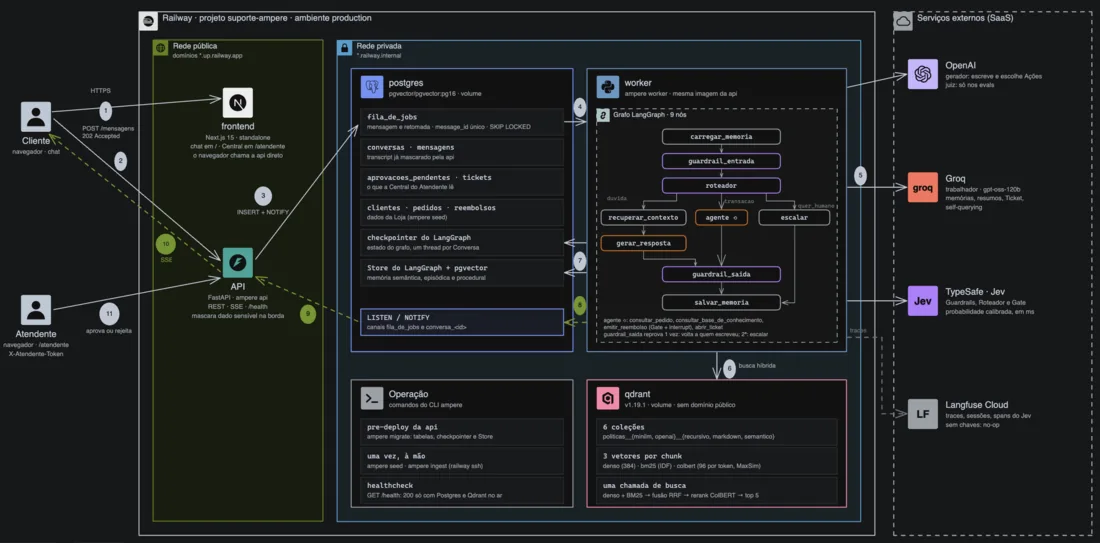Screen dimensions: 1100x543
Task: Click the cloud icon beside Serviços externos
Action: tap(903, 21)
